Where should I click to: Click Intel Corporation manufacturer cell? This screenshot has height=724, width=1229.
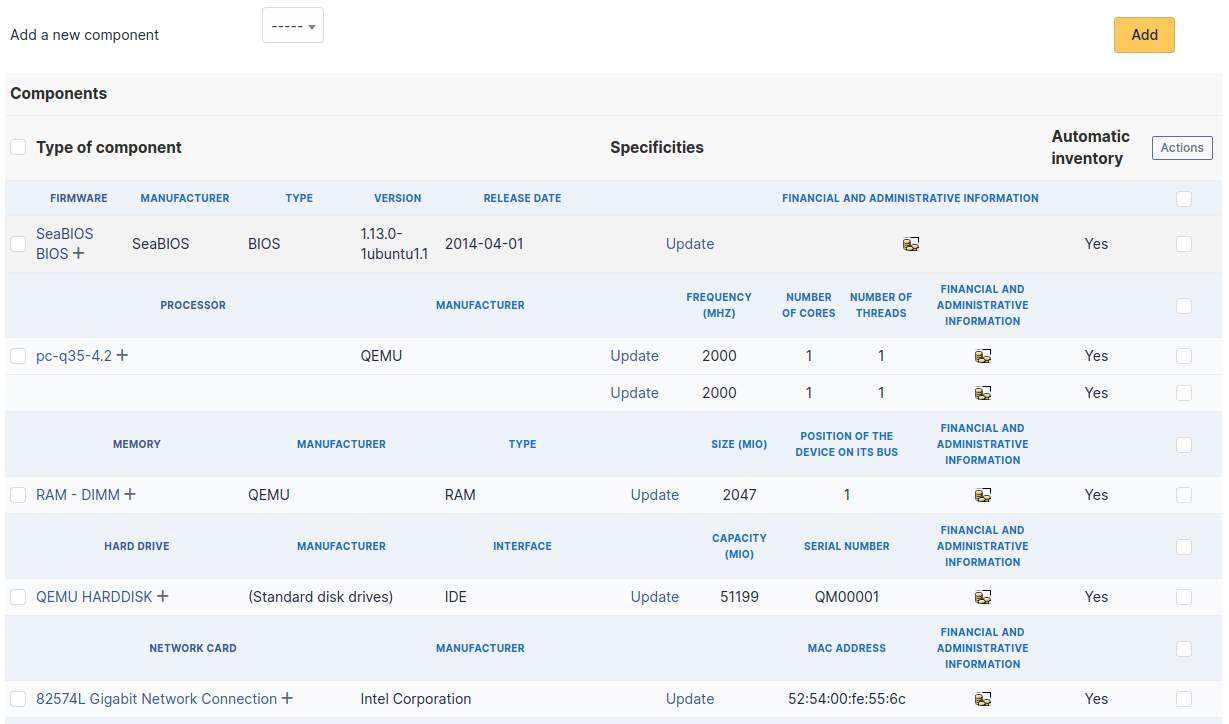tap(416, 699)
